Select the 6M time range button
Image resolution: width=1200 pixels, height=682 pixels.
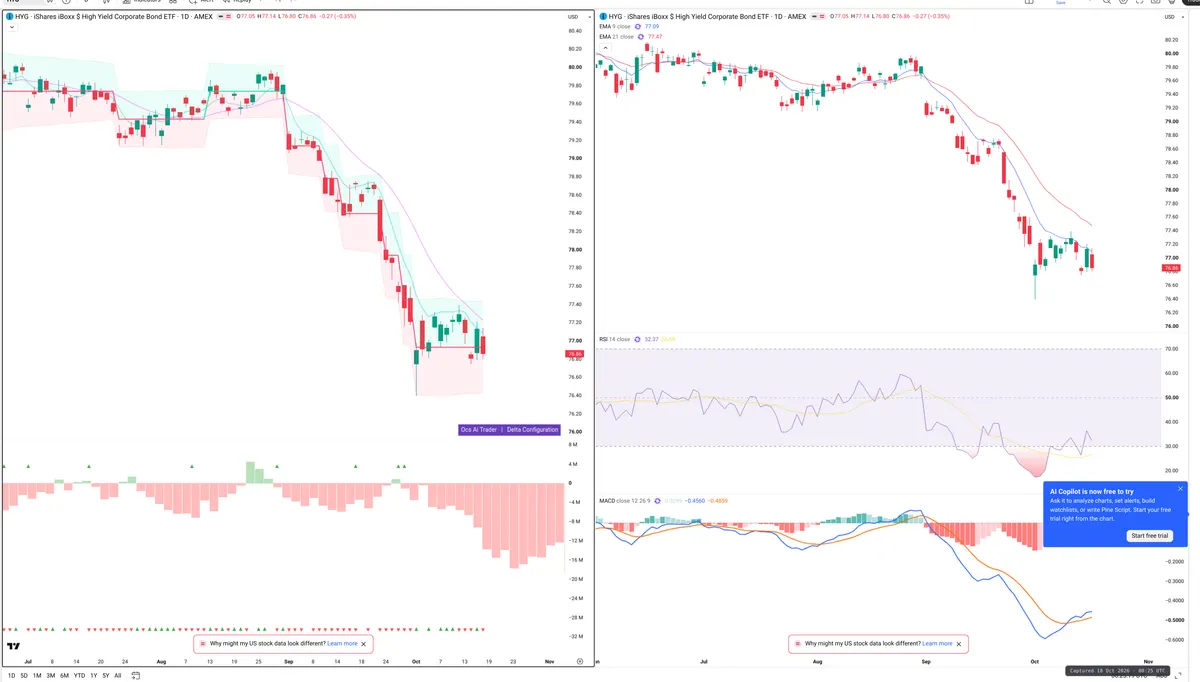[x=65, y=676]
